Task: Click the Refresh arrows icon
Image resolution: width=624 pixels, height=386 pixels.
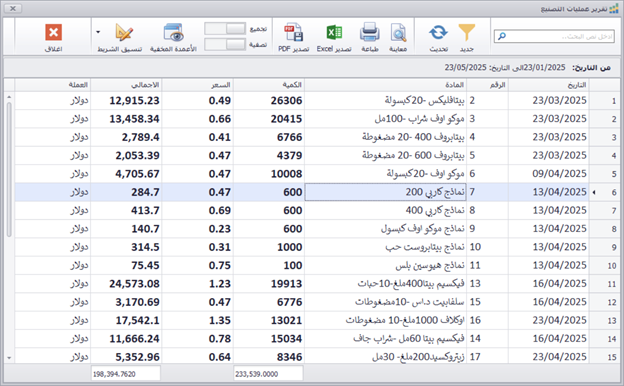Action: click(438, 33)
